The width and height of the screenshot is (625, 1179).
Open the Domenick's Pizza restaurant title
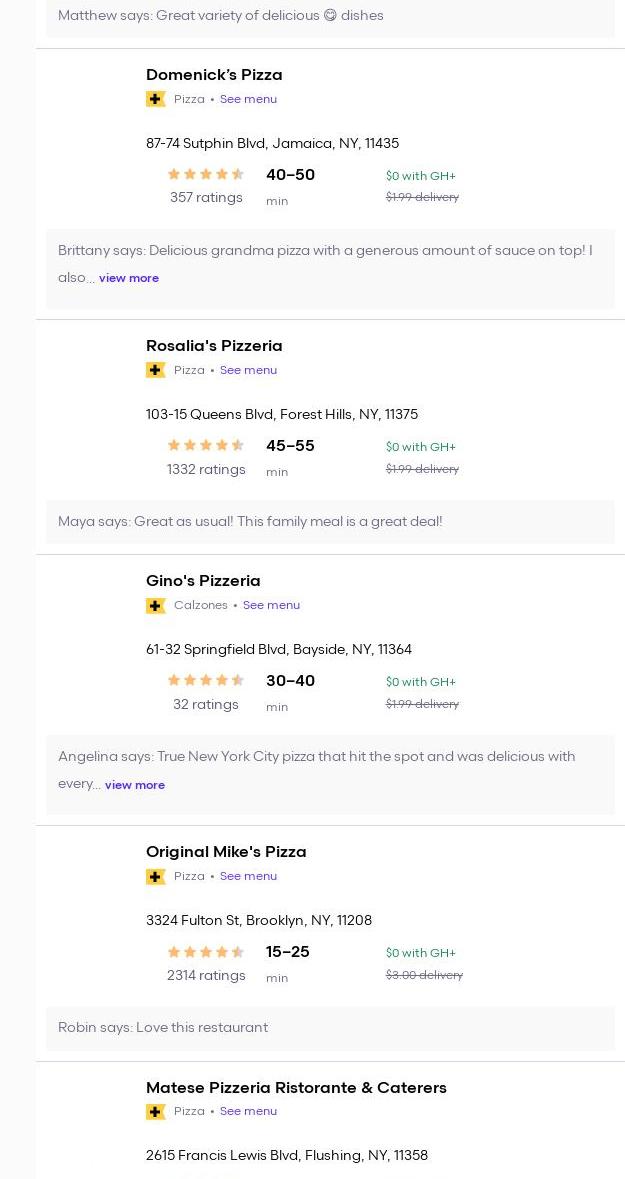tap(214, 75)
